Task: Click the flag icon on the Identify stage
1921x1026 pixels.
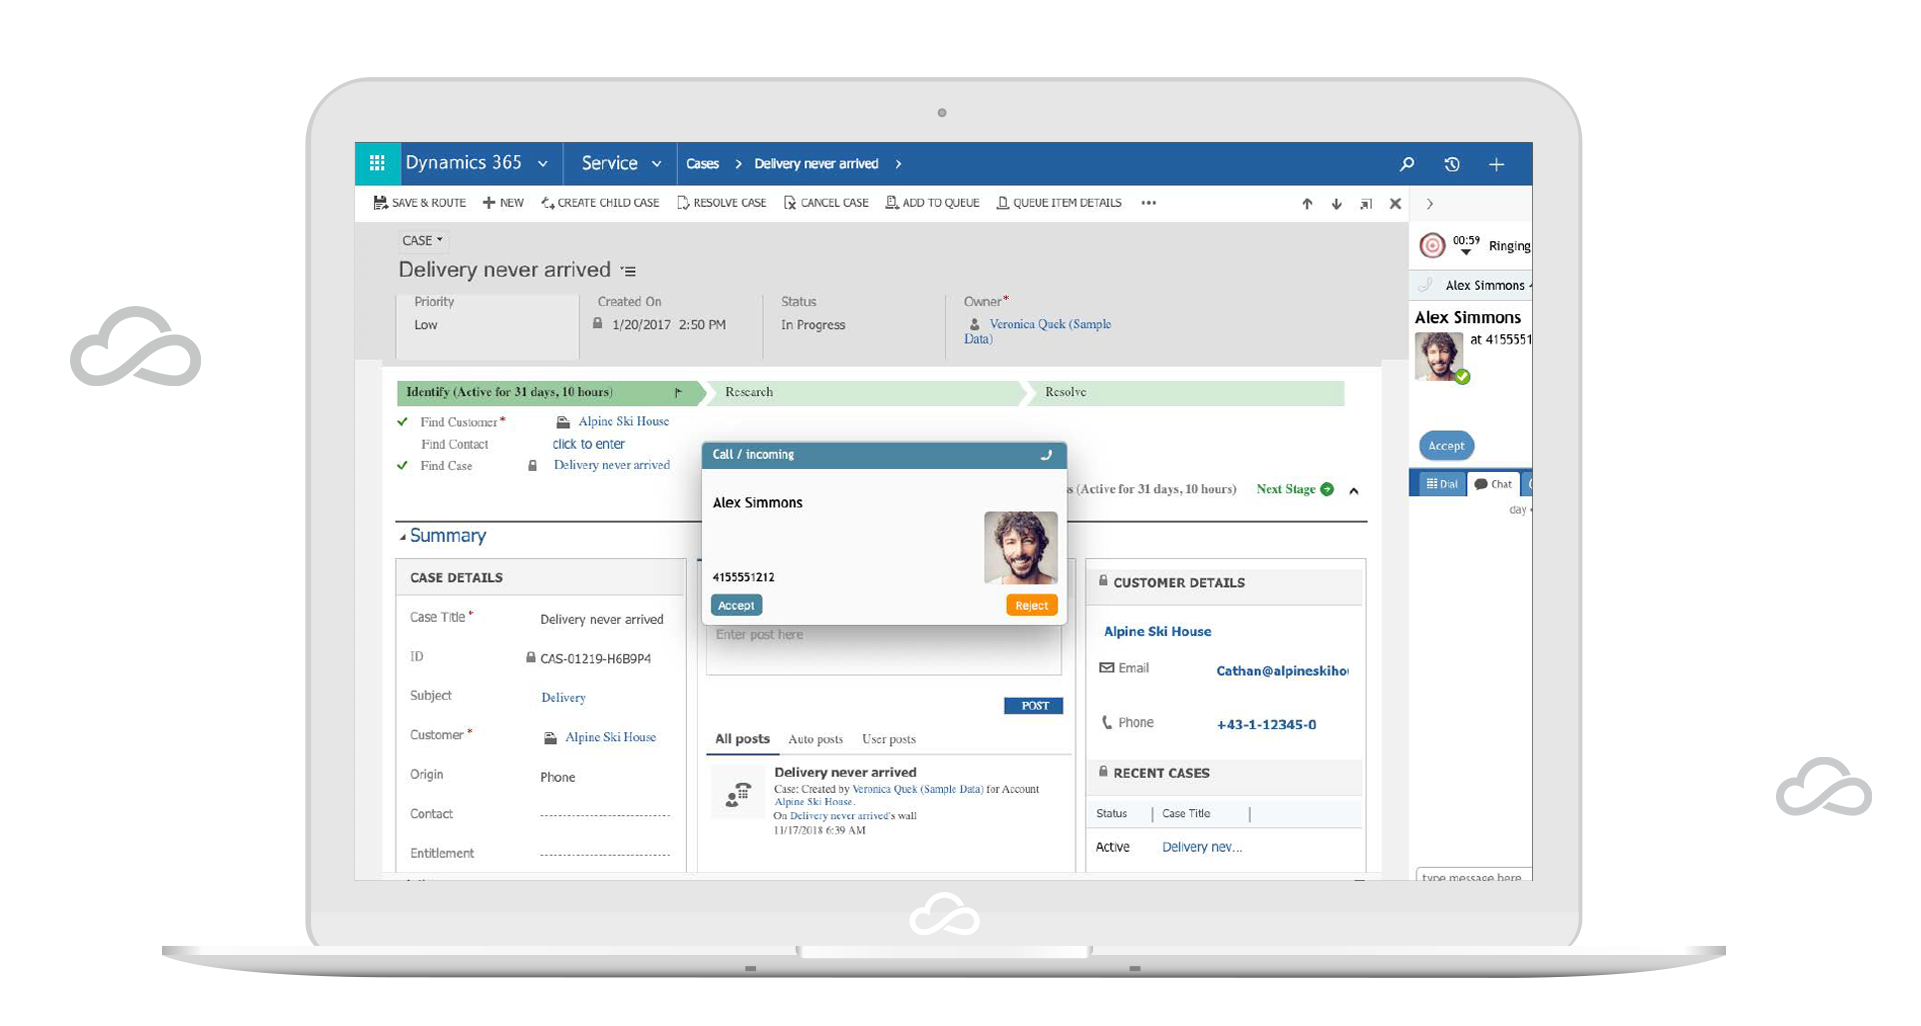Action: 678,393
